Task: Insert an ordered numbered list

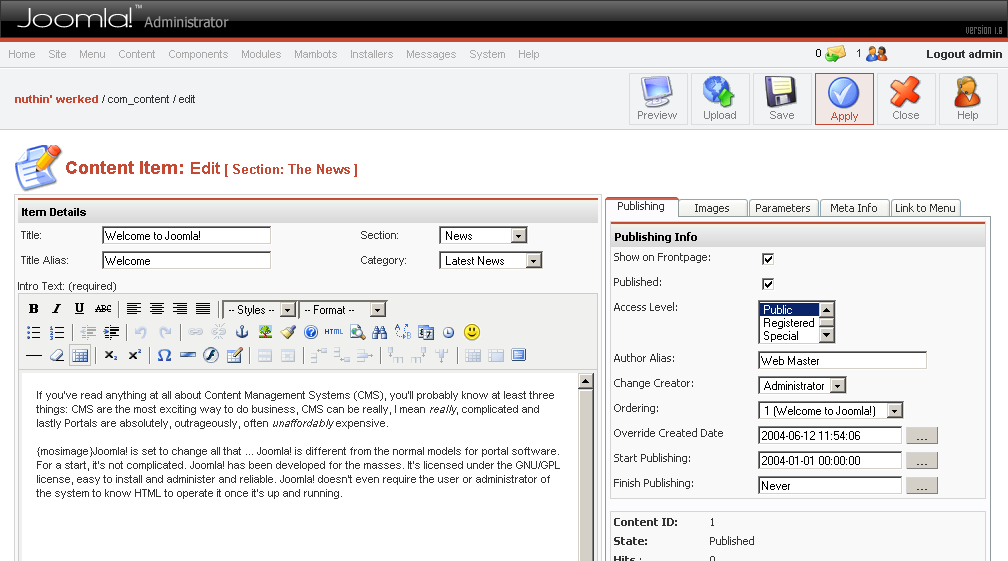Action: click(x=57, y=332)
